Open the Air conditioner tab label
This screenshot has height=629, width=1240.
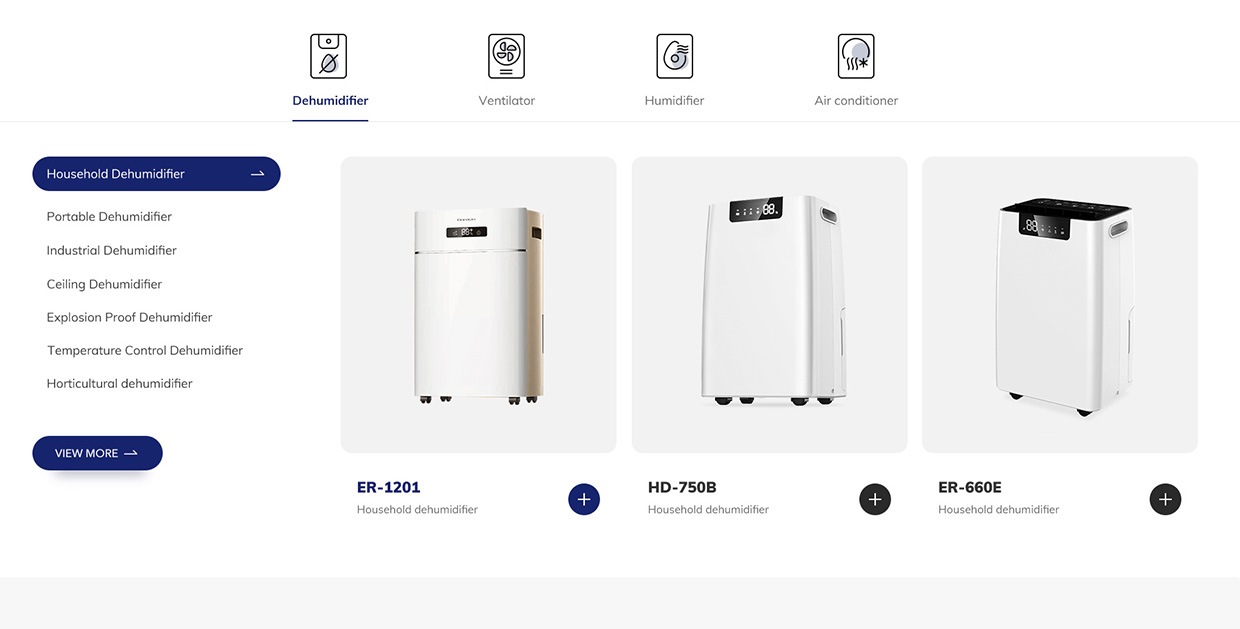click(856, 101)
